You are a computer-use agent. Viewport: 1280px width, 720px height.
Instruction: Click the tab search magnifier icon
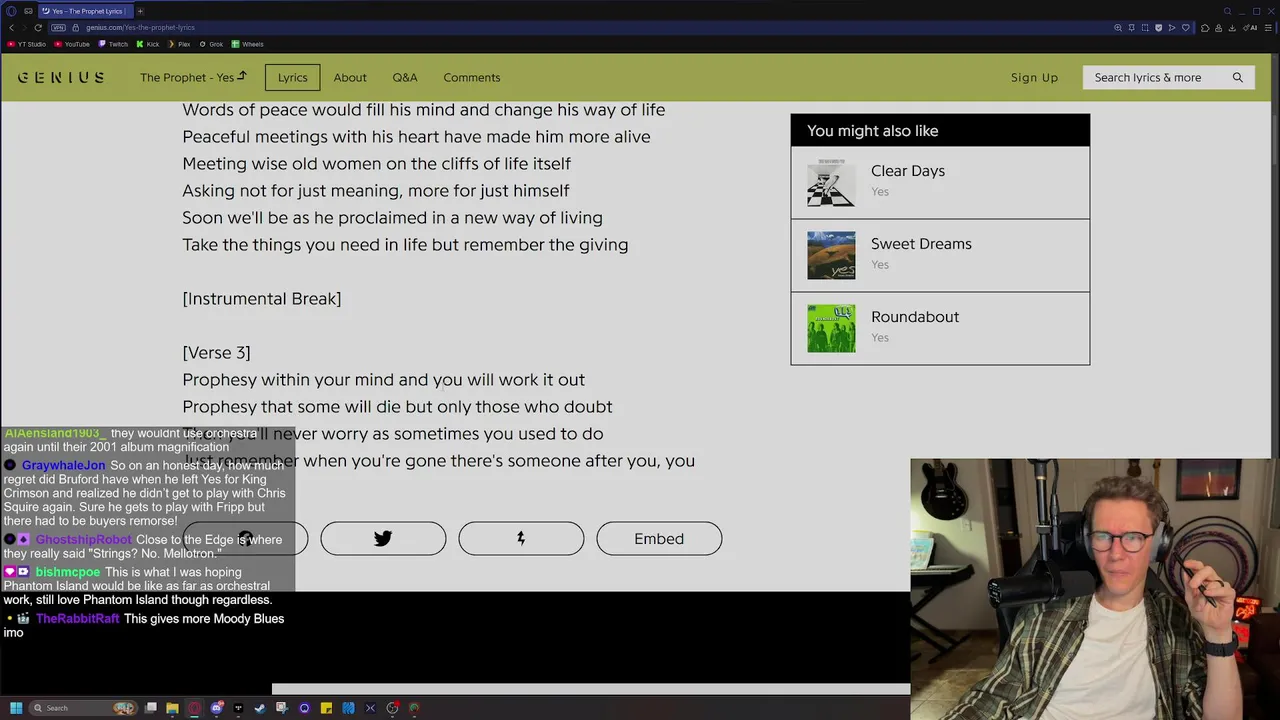pyautogui.click(x=1228, y=11)
